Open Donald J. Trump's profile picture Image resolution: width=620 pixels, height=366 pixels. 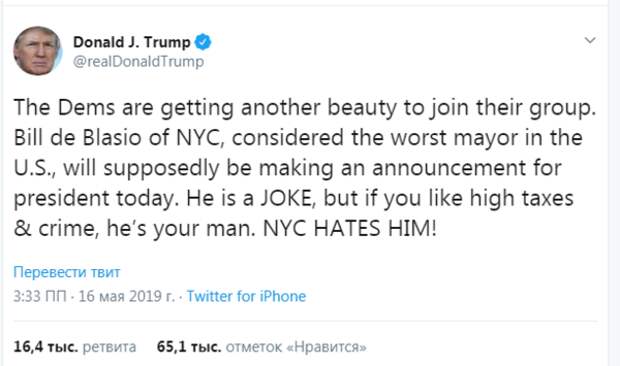tap(38, 51)
